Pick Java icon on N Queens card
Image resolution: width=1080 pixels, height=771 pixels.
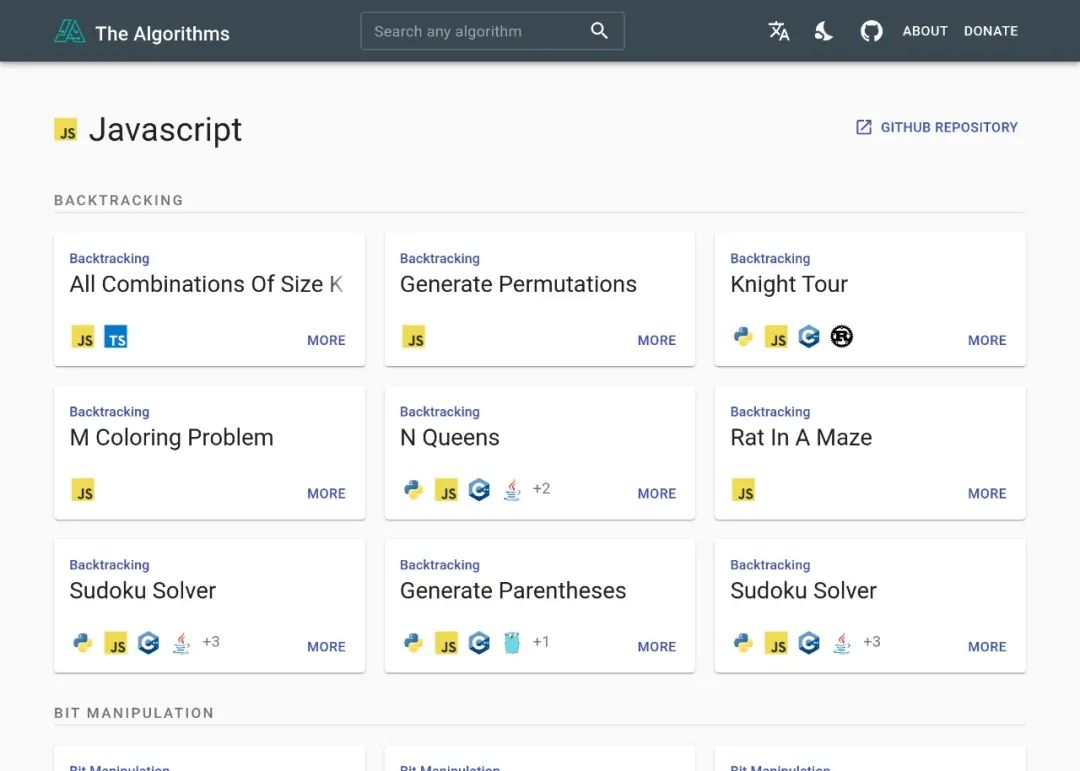(x=512, y=489)
